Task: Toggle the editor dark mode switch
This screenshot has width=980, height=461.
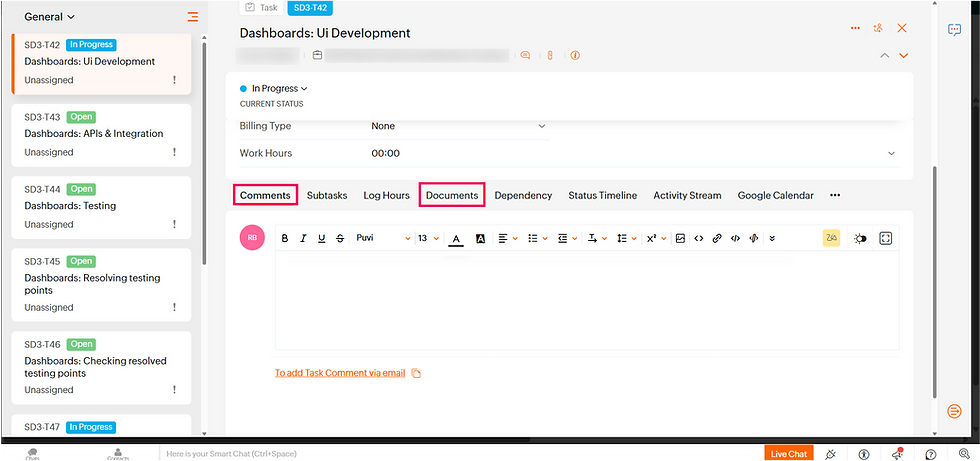Action: click(x=861, y=238)
